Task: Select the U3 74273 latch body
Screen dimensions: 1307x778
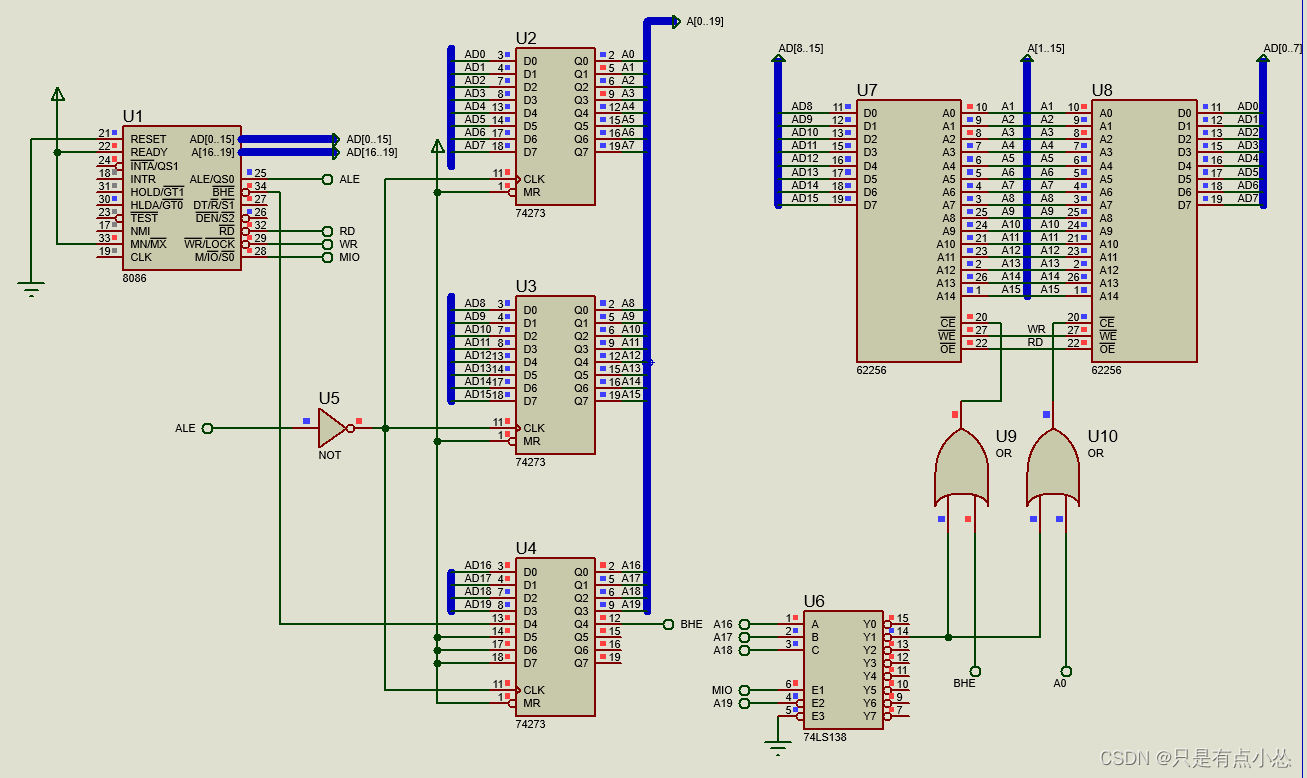Action: [x=555, y=375]
